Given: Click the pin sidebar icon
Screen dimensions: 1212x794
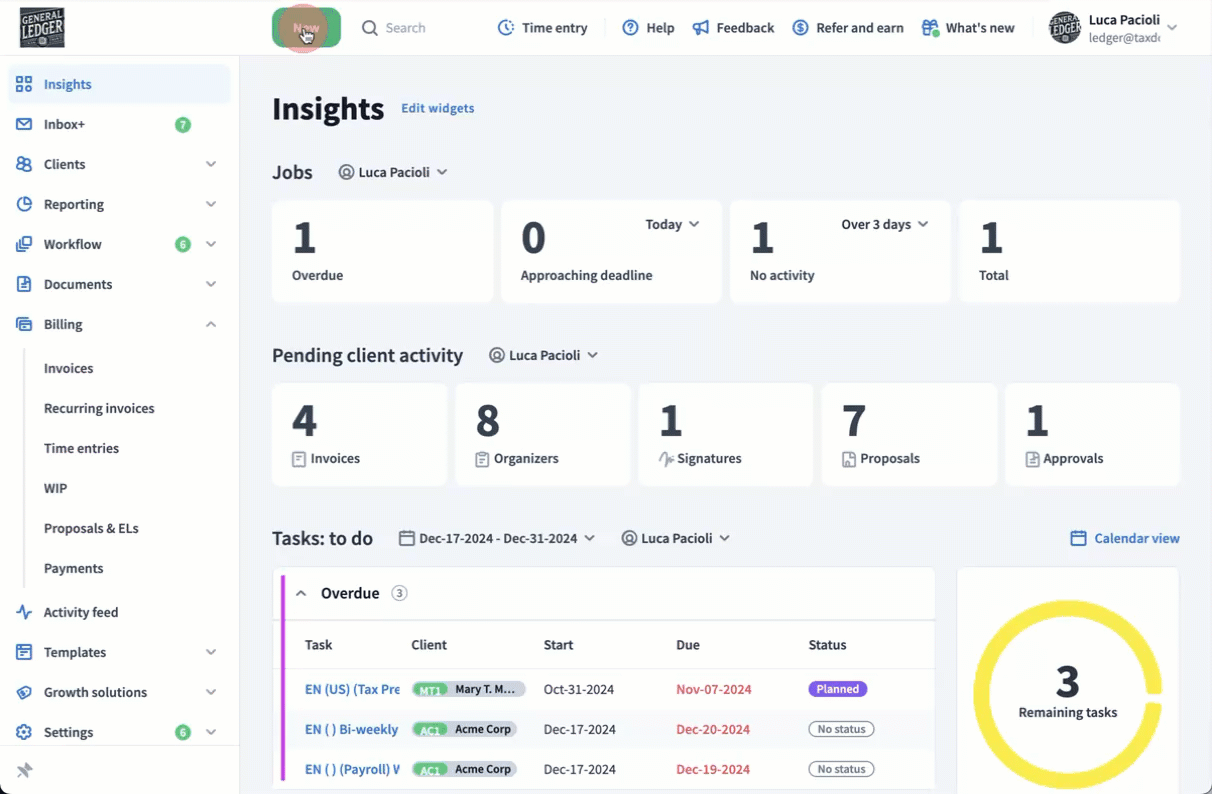Looking at the screenshot, I should click(25, 770).
